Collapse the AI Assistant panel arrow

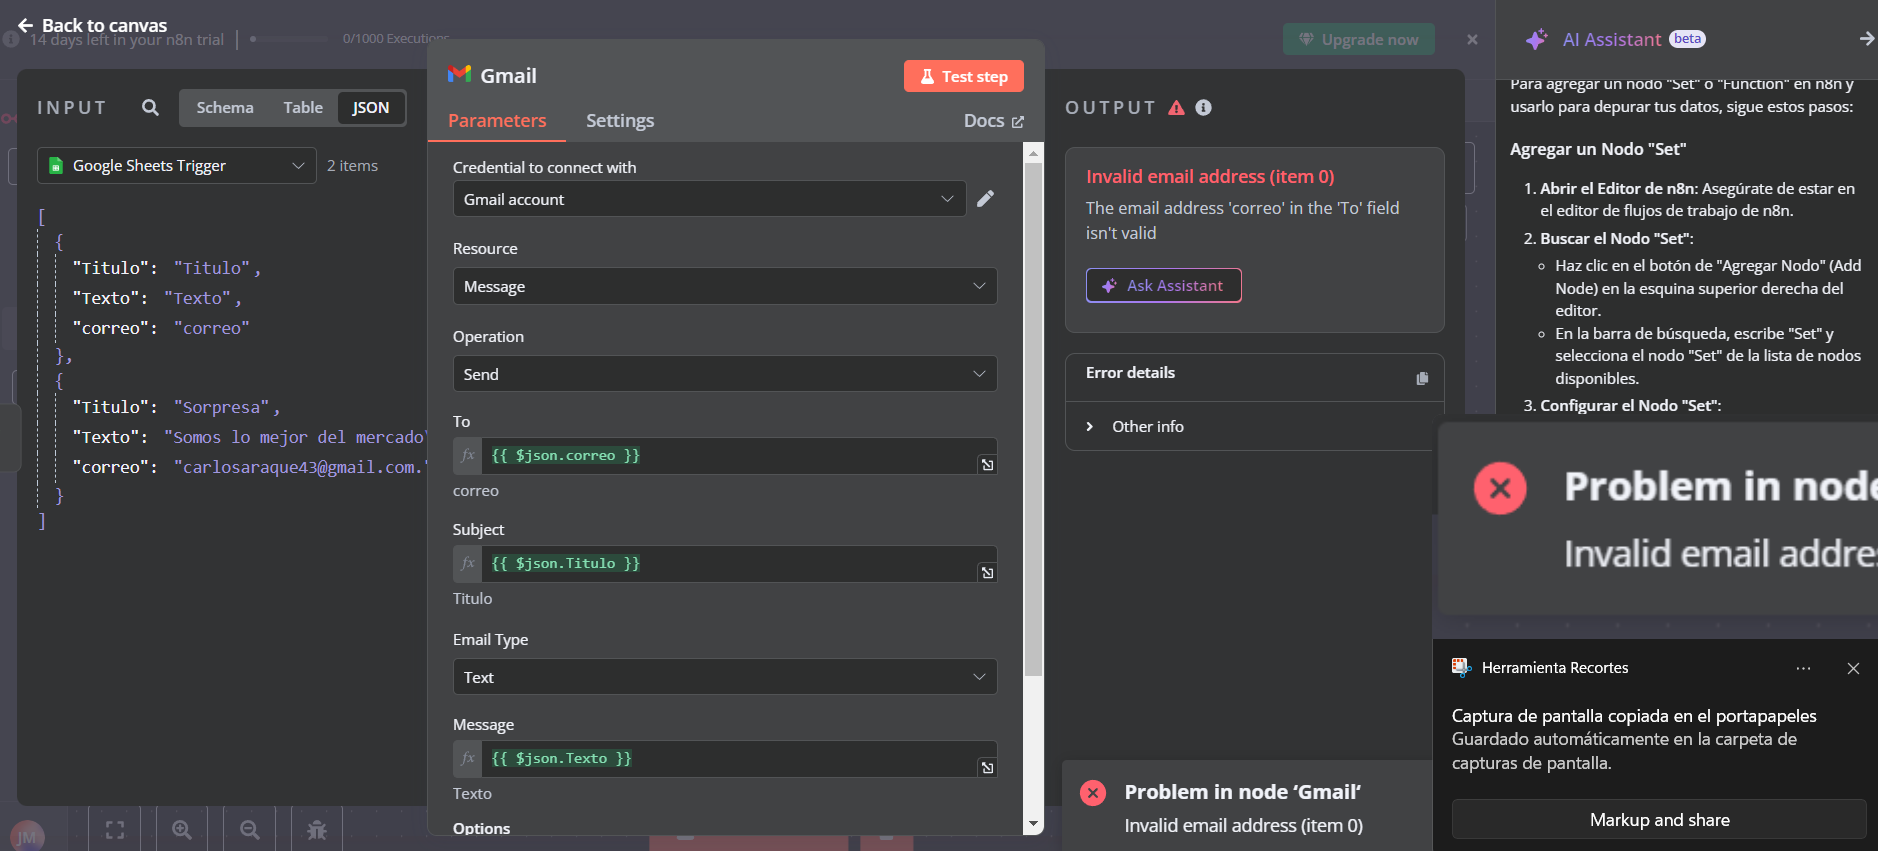(x=1866, y=39)
